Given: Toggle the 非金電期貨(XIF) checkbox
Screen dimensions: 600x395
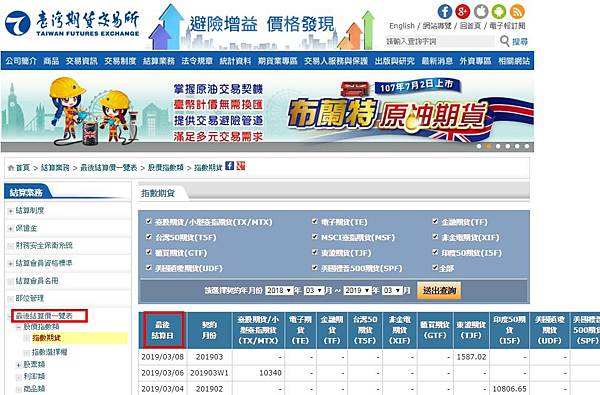Looking at the screenshot, I should (x=435, y=237).
